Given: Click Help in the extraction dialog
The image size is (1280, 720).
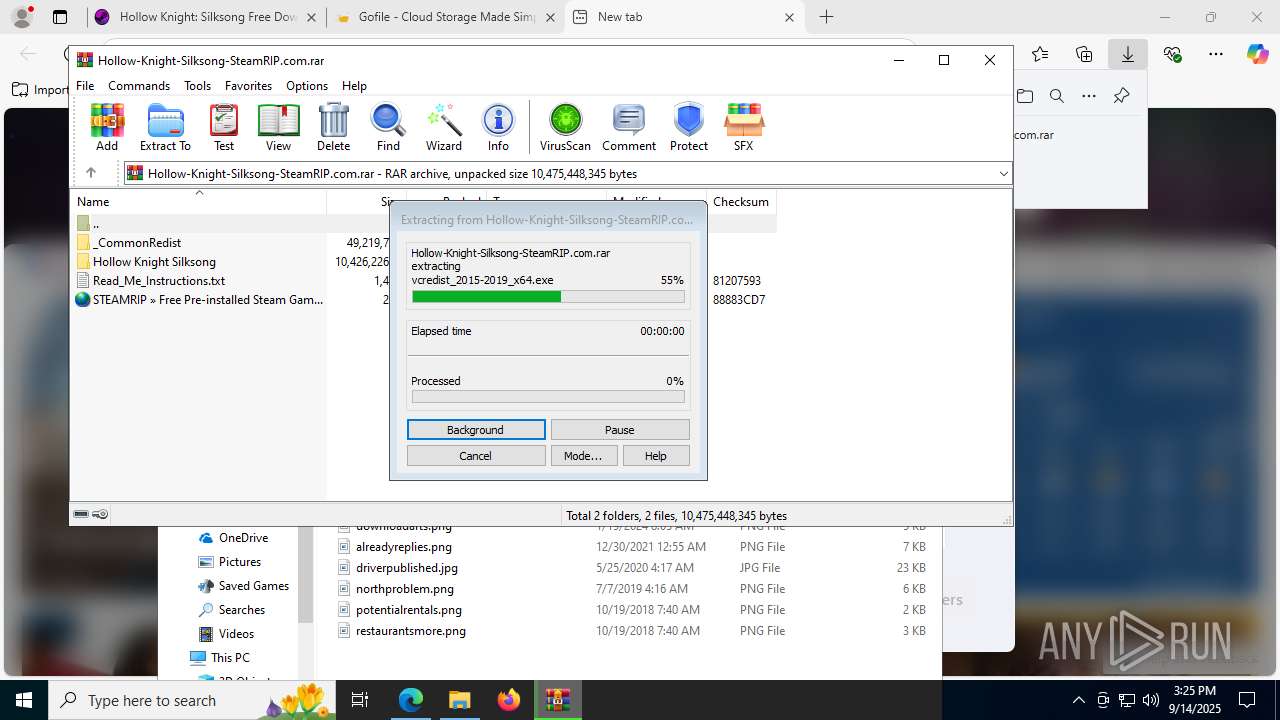Looking at the screenshot, I should point(656,456).
